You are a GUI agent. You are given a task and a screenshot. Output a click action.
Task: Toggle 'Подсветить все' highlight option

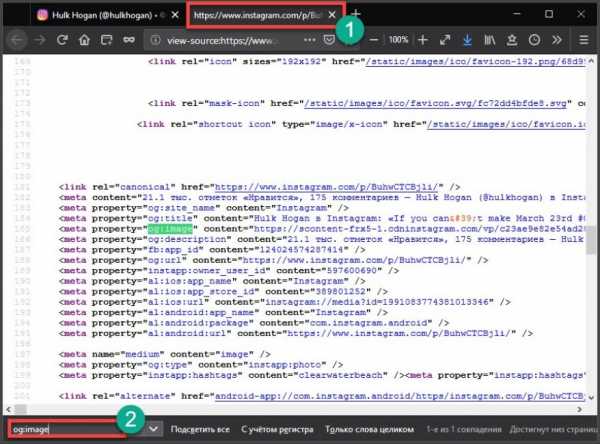(200, 429)
